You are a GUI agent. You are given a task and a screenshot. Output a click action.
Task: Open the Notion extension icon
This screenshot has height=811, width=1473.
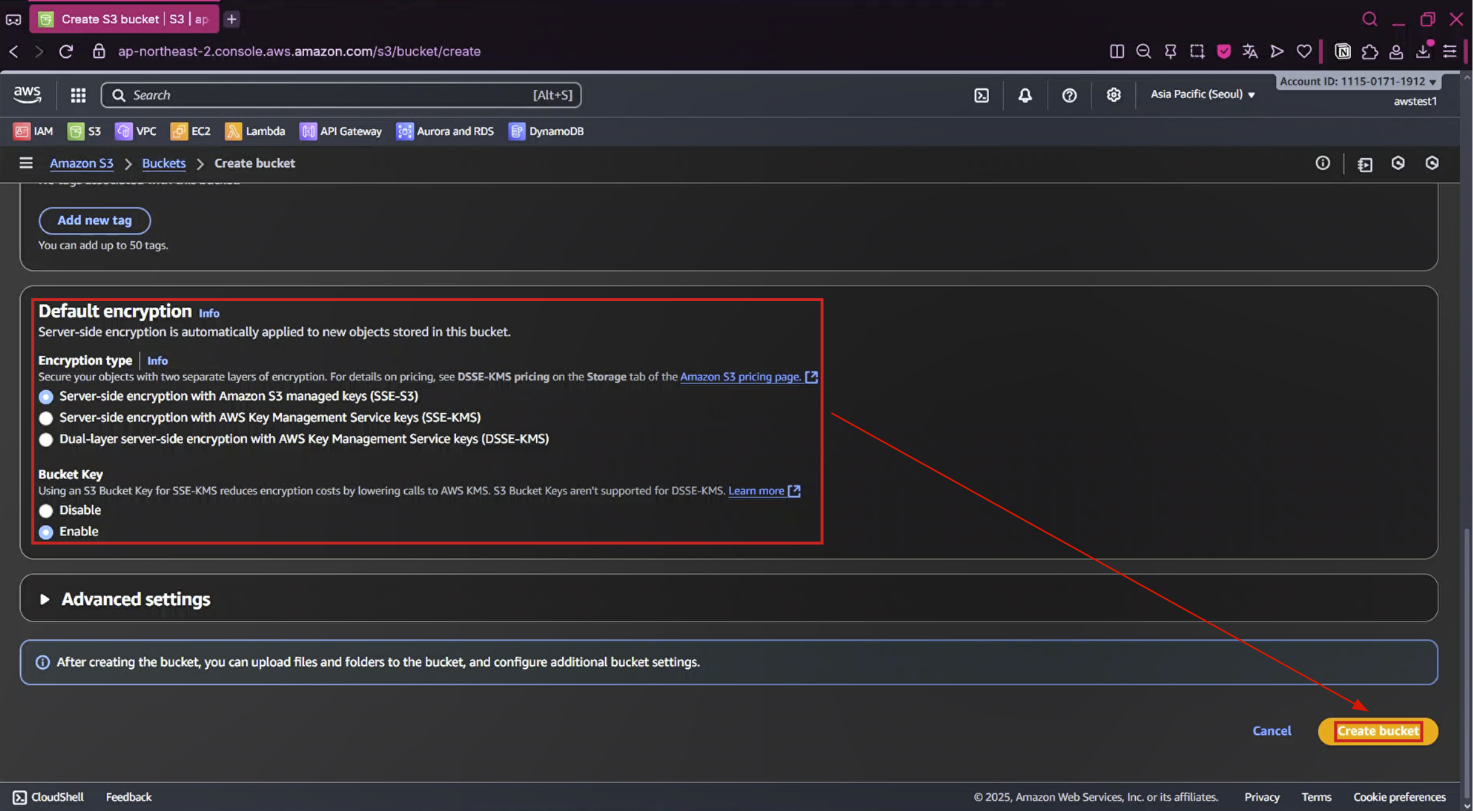pos(1343,51)
